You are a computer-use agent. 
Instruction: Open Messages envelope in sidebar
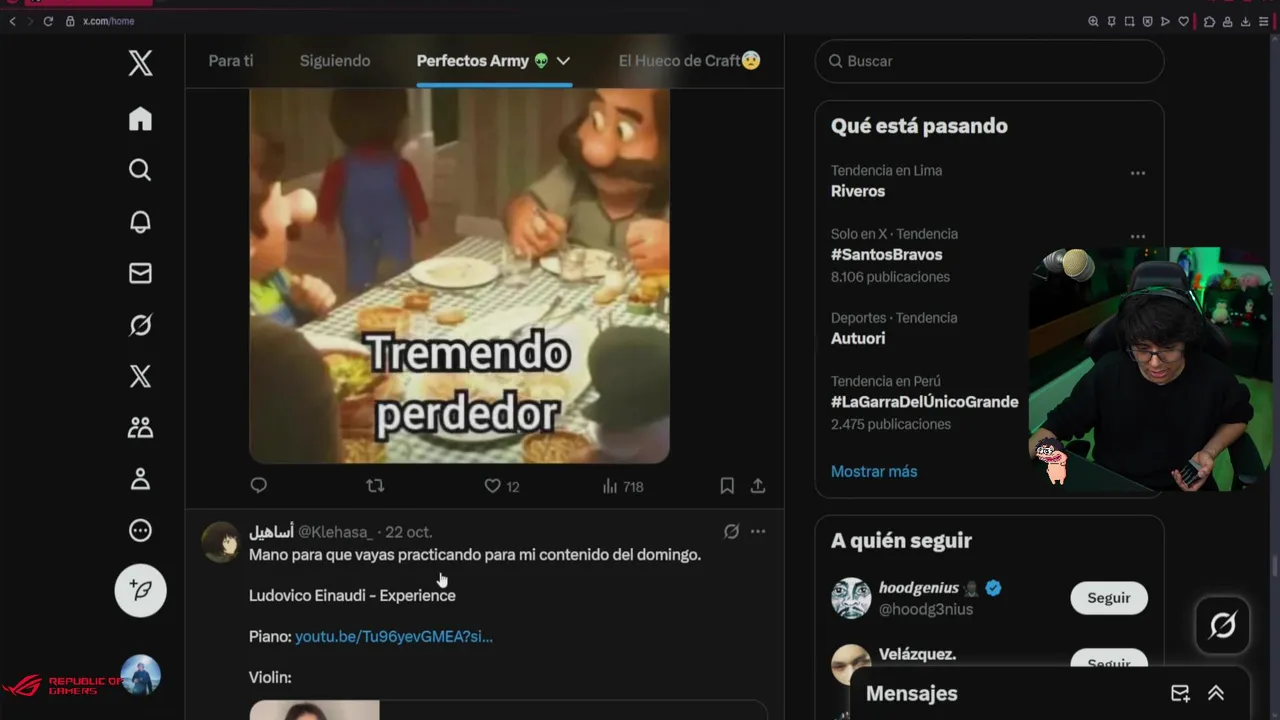(x=140, y=273)
